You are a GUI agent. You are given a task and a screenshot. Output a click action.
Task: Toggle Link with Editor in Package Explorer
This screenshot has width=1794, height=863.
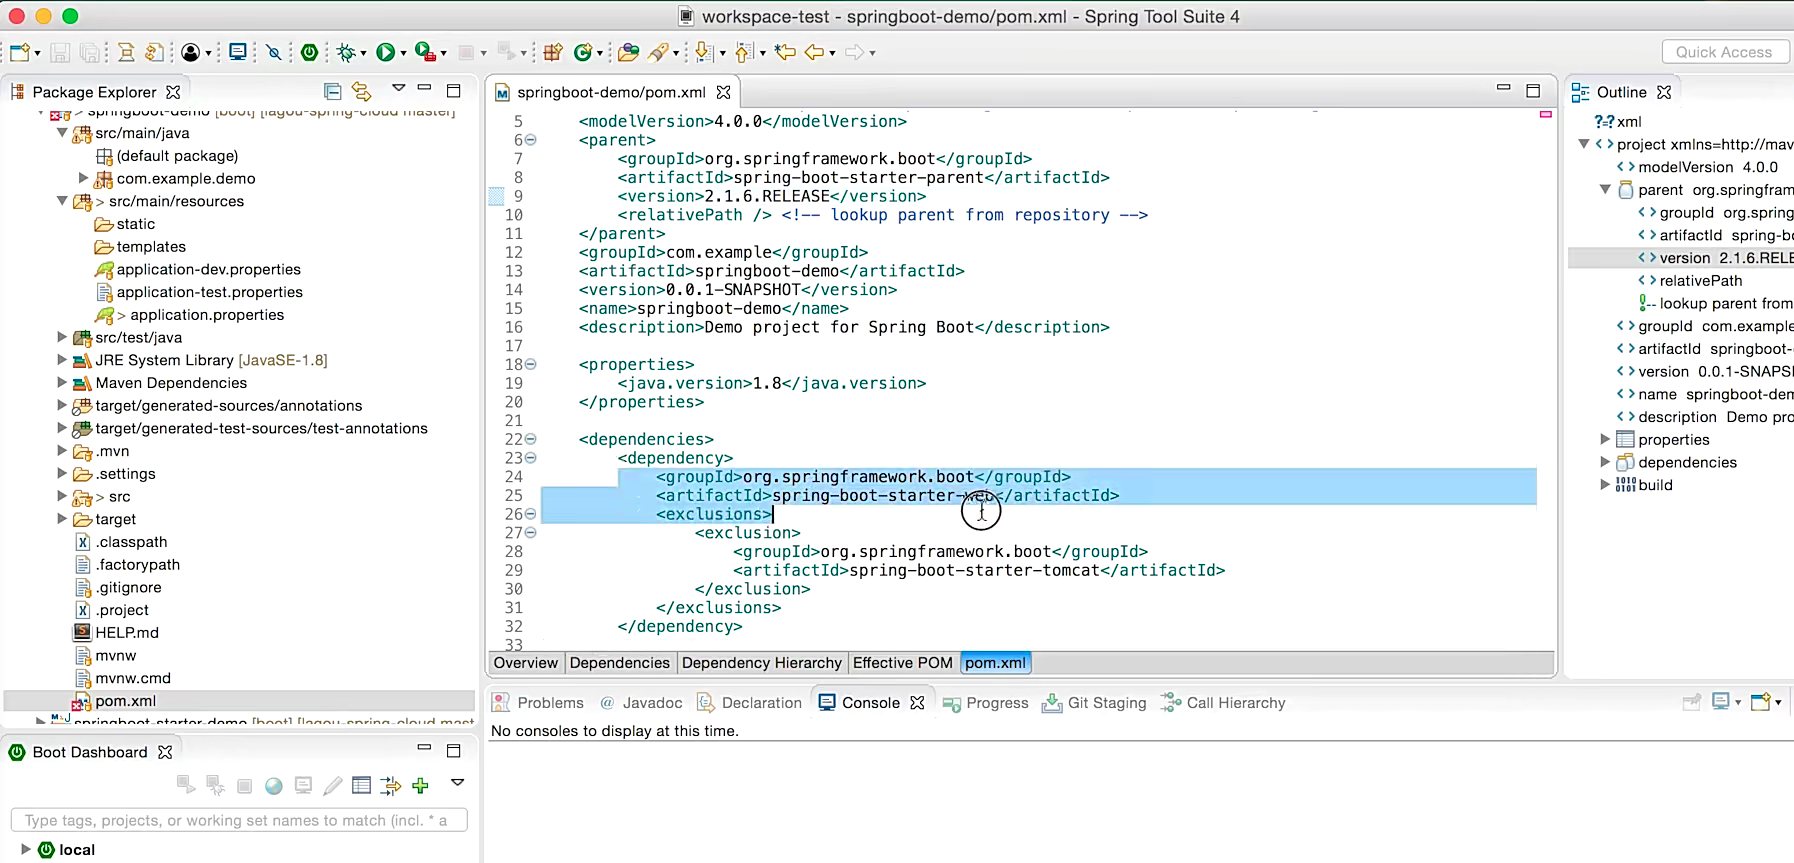[361, 91]
